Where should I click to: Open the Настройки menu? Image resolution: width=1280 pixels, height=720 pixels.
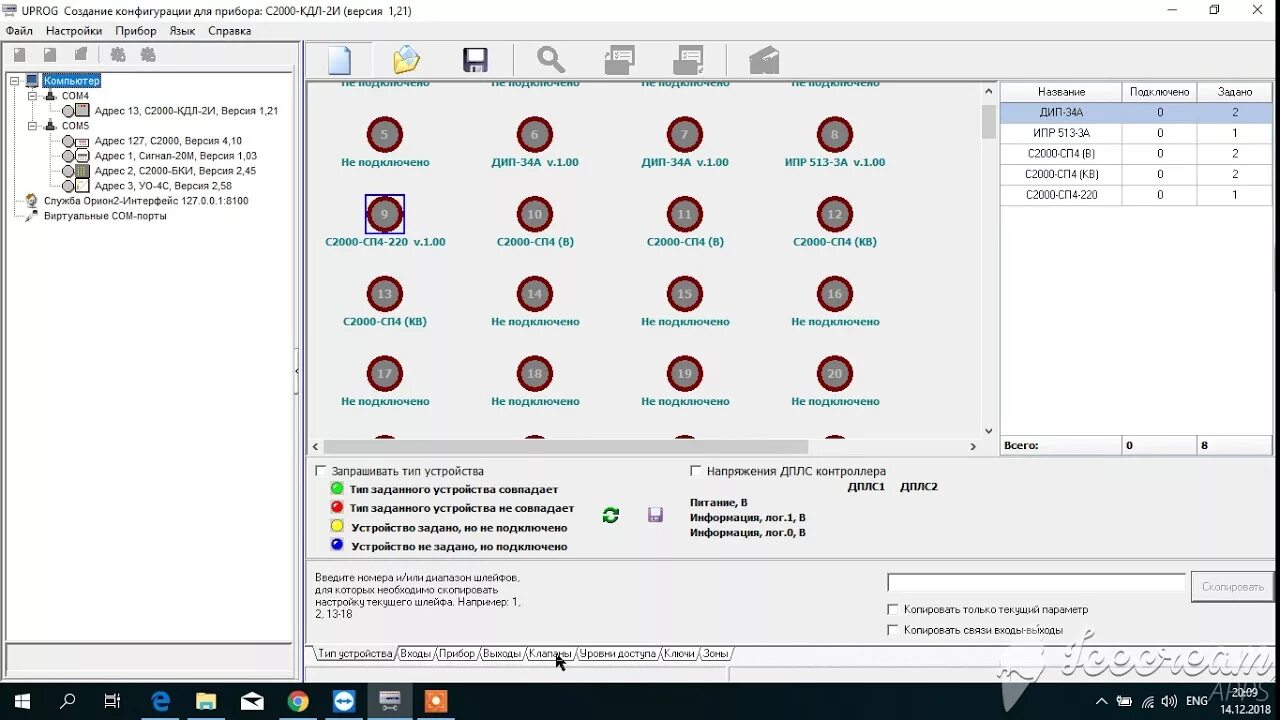click(74, 31)
